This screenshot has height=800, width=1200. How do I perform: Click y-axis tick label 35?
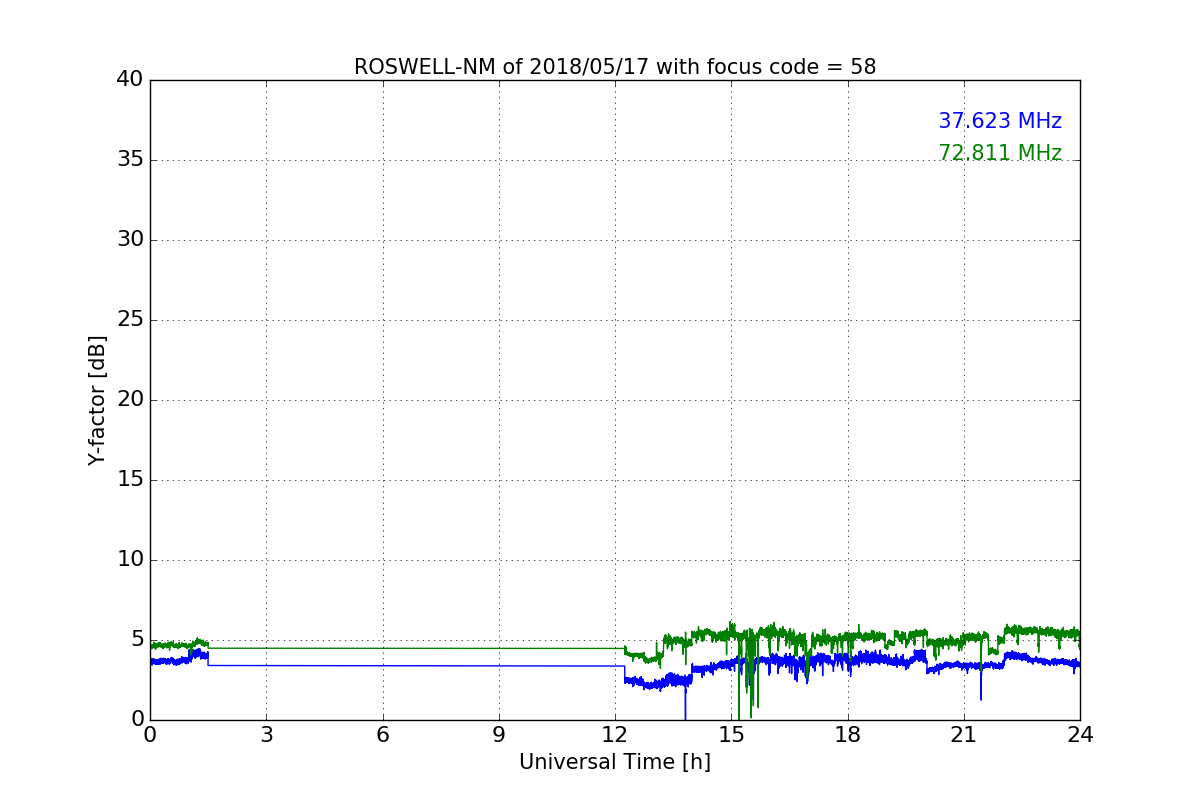(x=130, y=159)
